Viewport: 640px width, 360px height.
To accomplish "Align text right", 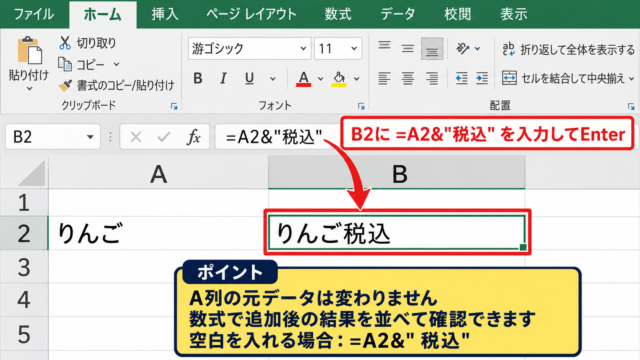I will 432,78.
